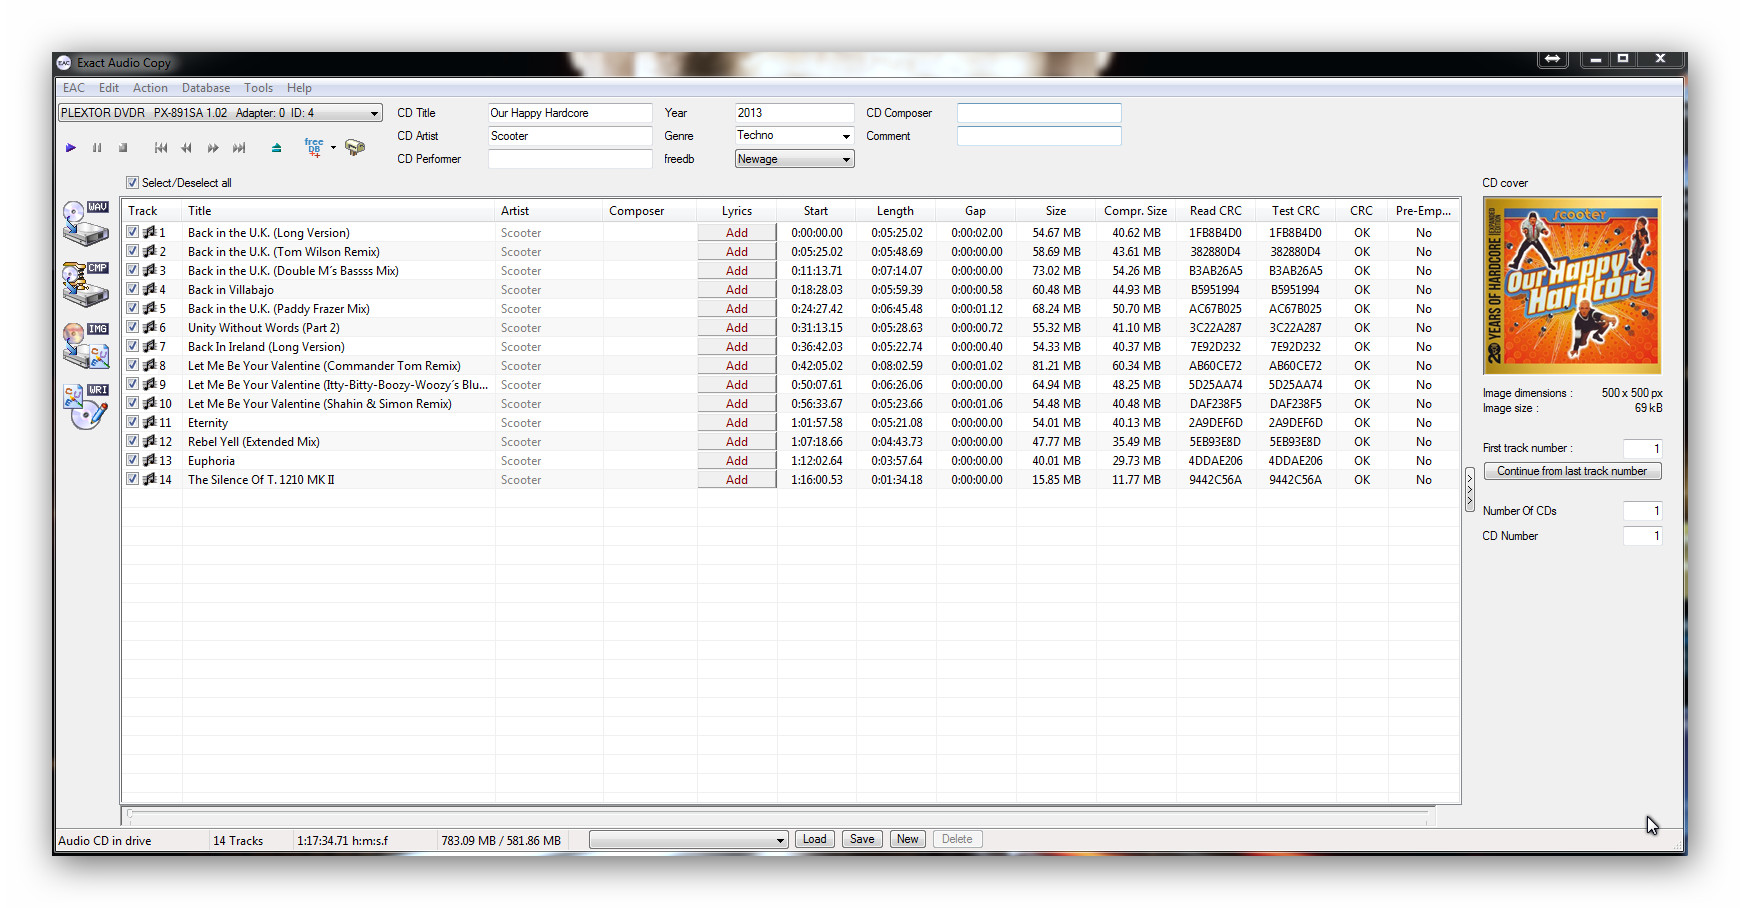Click the WRI write CD icon
The height and width of the screenshot is (908, 1740).
pos(85,406)
